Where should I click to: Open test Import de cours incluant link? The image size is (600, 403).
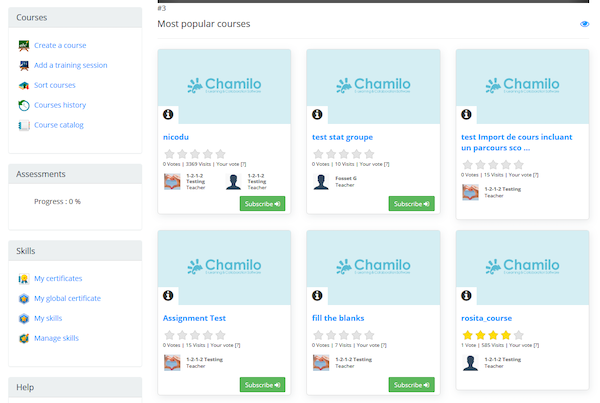pyautogui.click(x=517, y=142)
